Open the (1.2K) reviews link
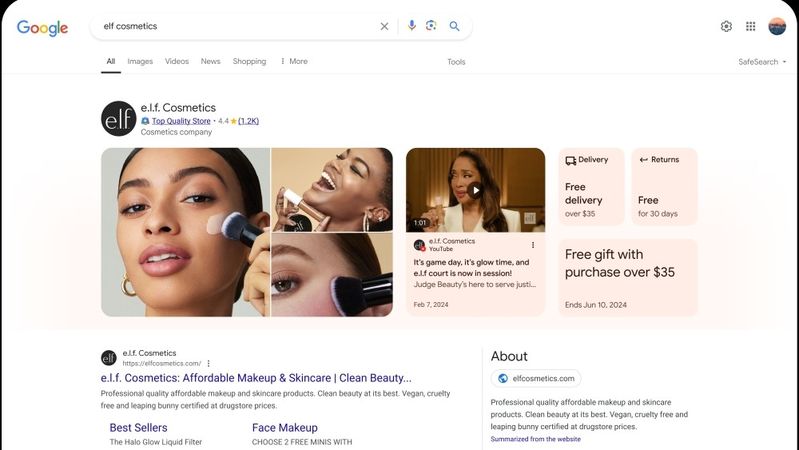The width and height of the screenshot is (799, 450). pos(249,121)
